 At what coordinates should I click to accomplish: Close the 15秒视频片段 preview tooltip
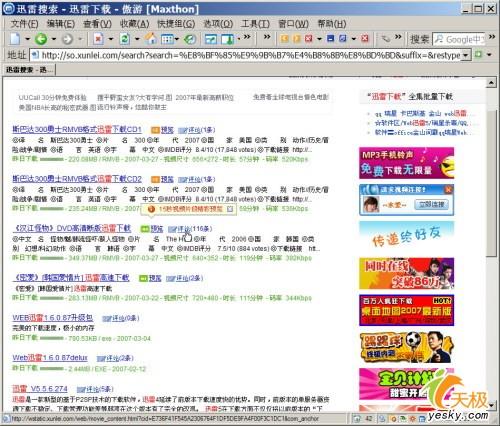tap(230, 209)
